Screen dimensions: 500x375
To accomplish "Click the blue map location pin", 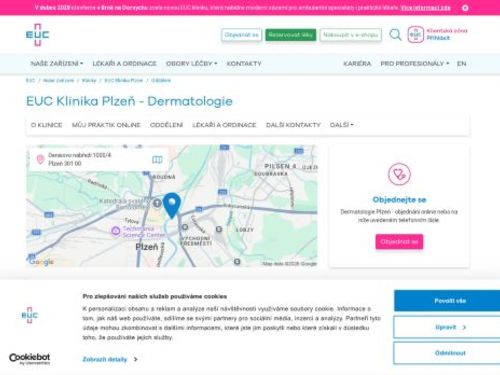I will pos(172,205).
